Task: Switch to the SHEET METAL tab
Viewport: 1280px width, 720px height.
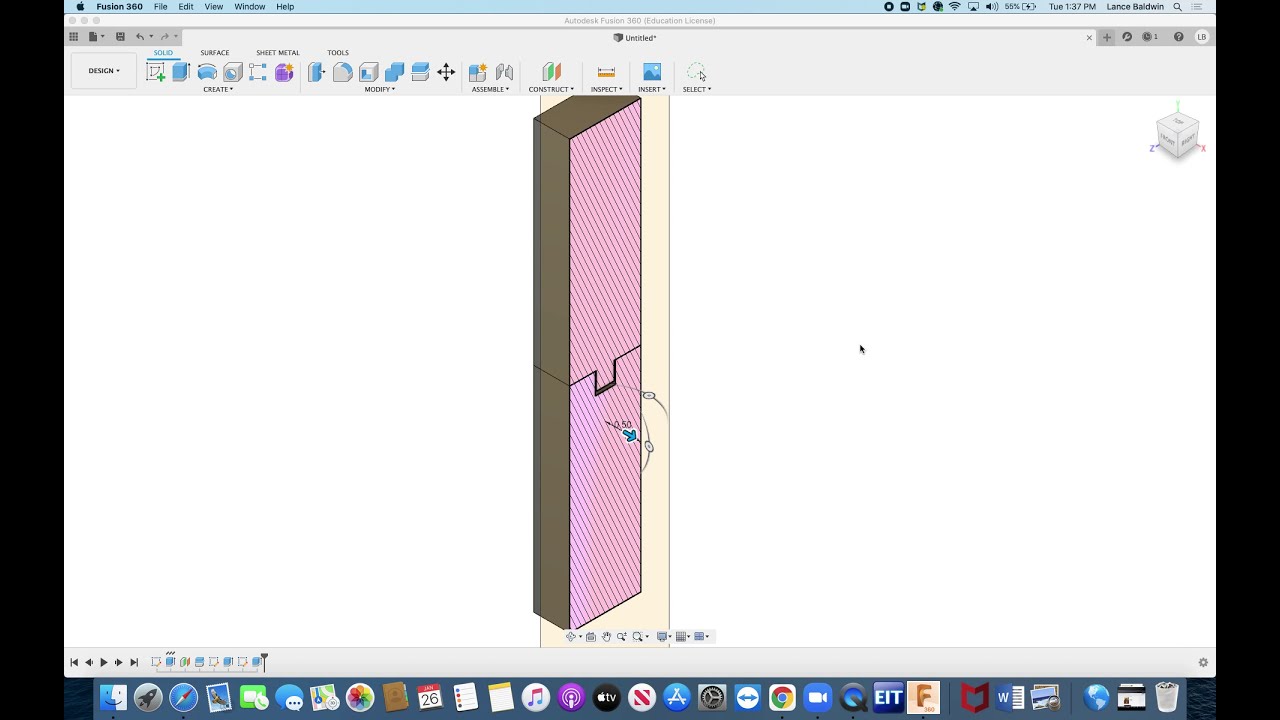Action: click(278, 53)
